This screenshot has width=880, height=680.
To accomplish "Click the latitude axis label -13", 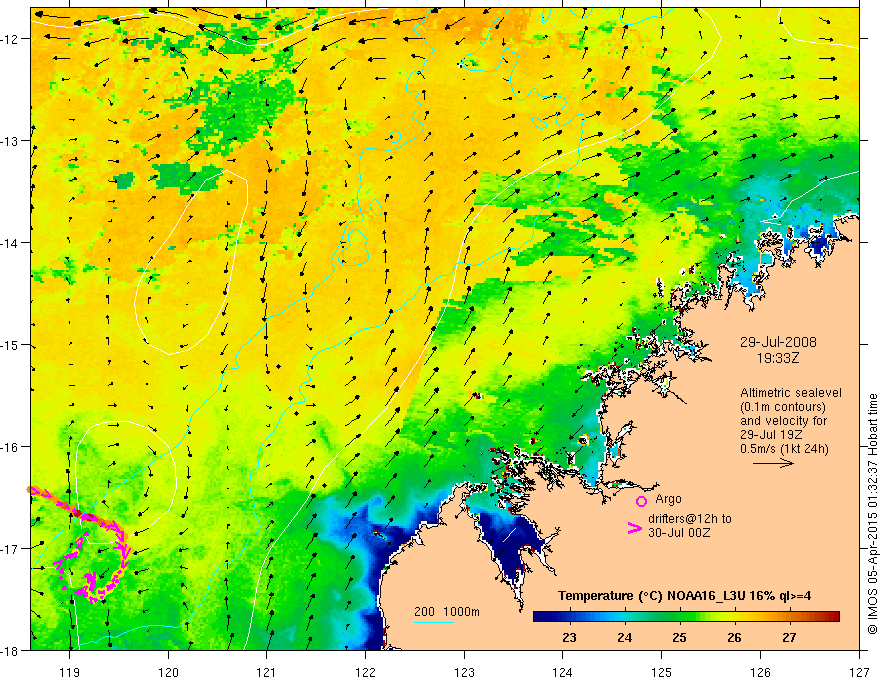I will [x=11, y=141].
